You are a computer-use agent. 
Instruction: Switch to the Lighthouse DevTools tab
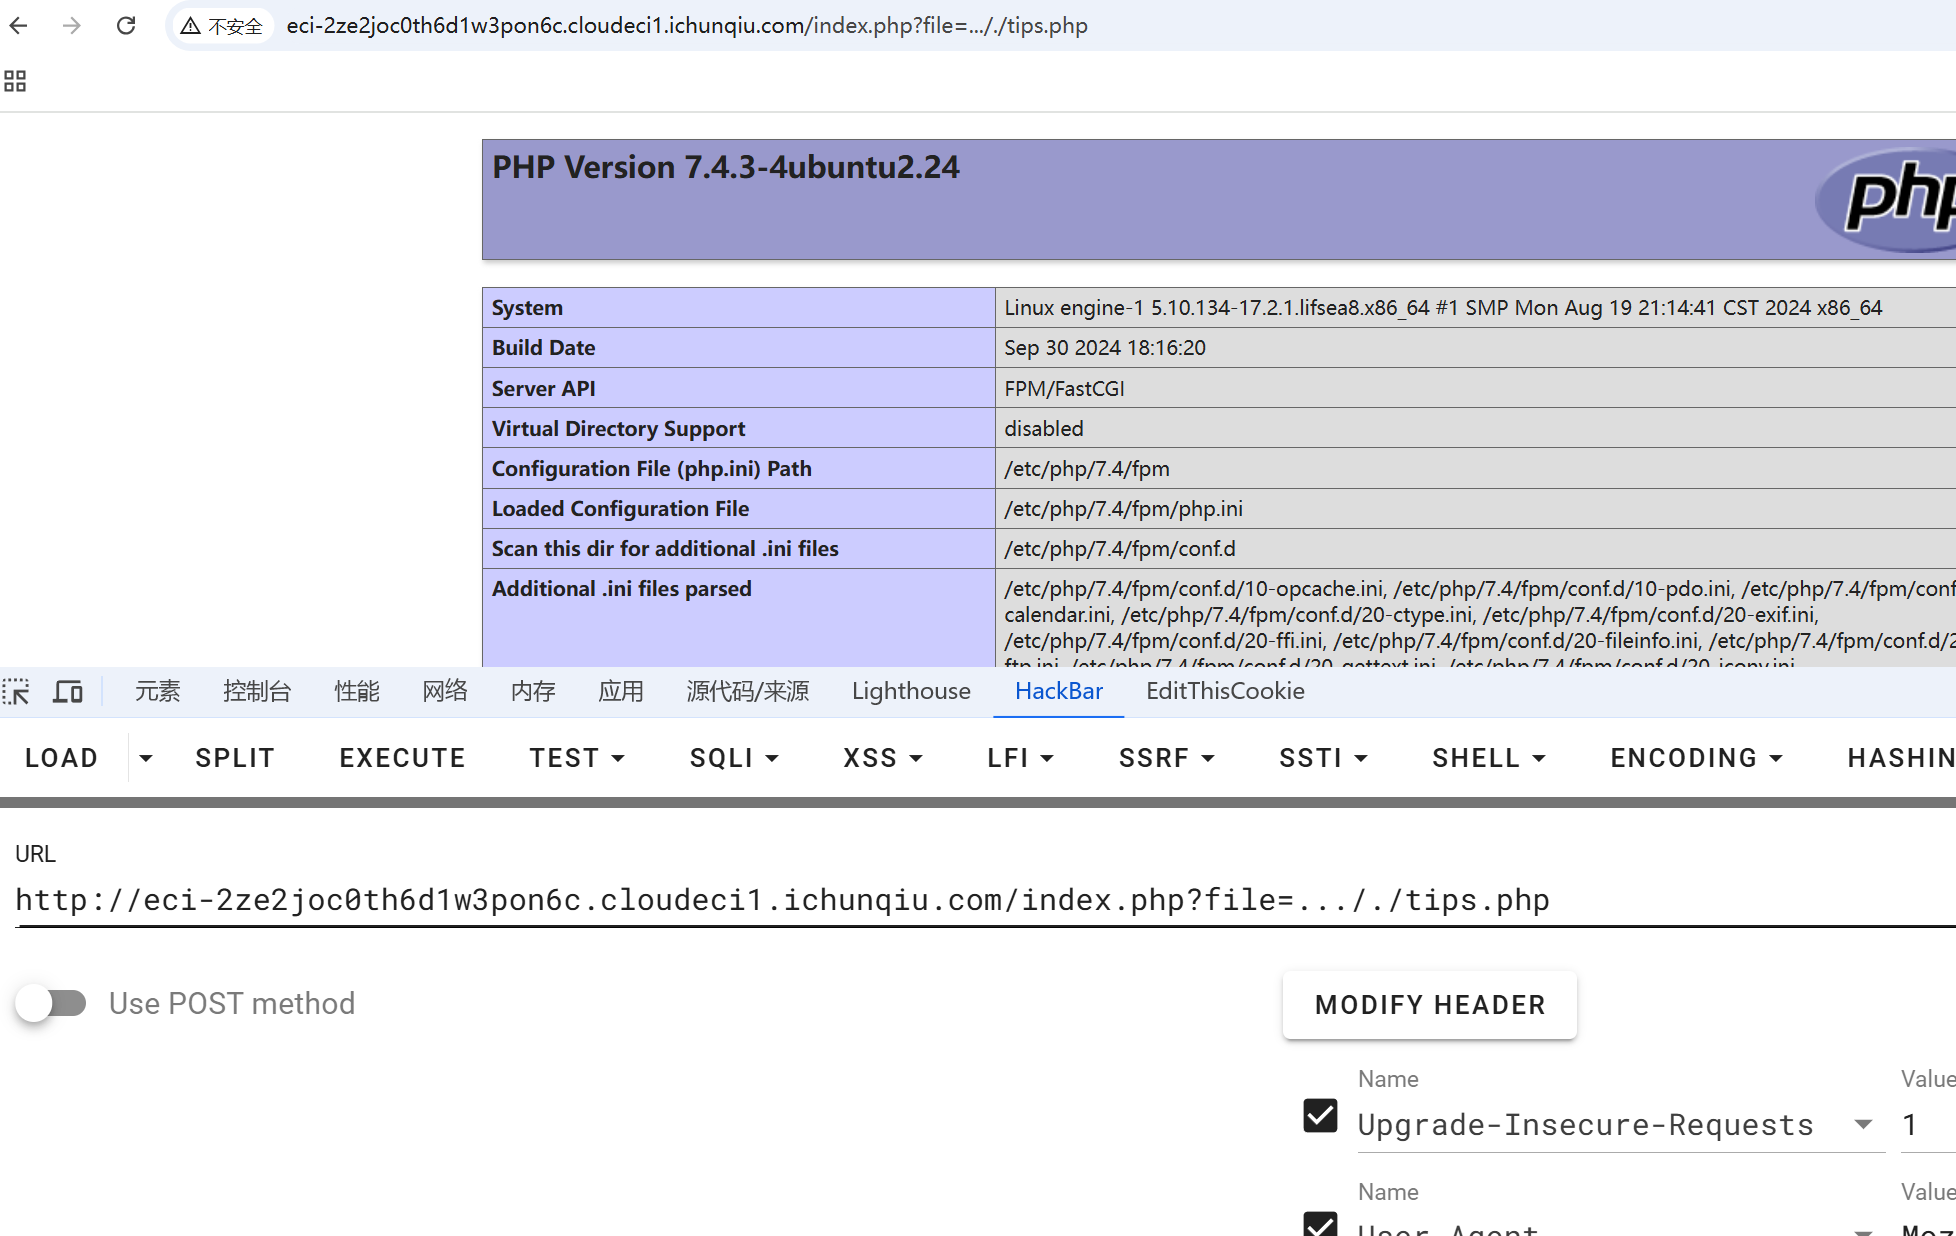pyautogui.click(x=911, y=691)
